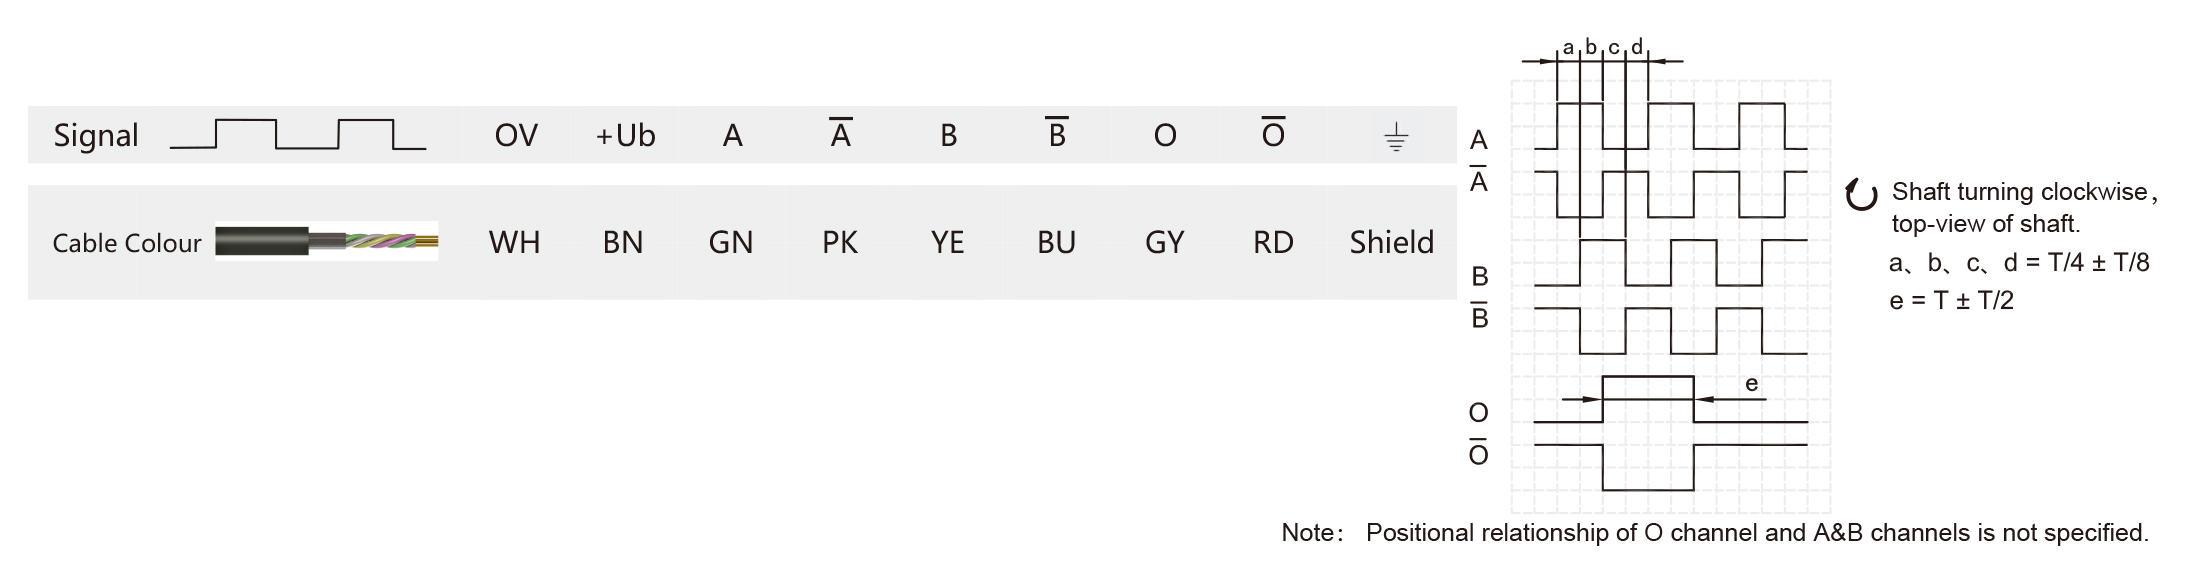Click the "e = T ± T/2" formula text
The image size is (2196, 564).
coord(1951,300)
